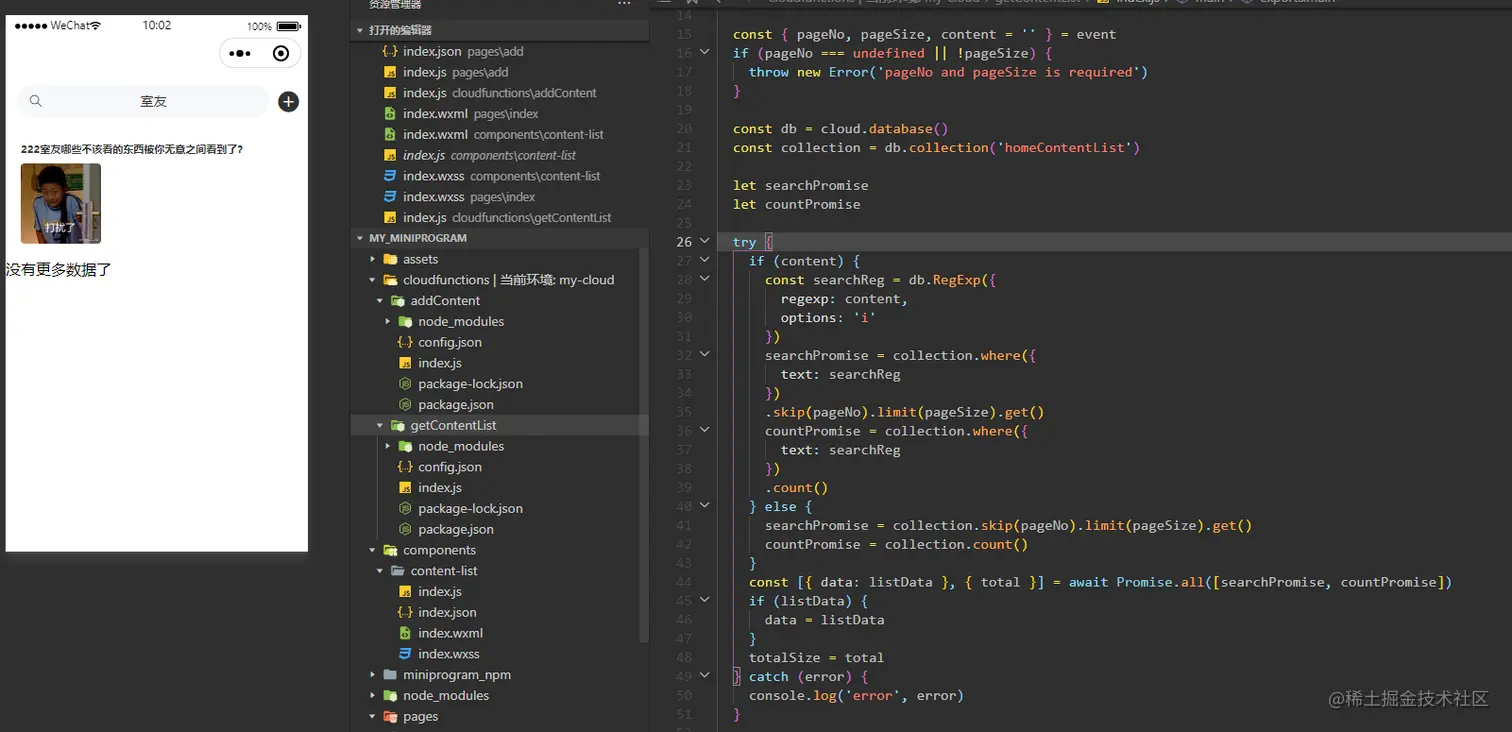Click the simulator search field showing 室友
Screen dimensions: 1512x732
143,101
